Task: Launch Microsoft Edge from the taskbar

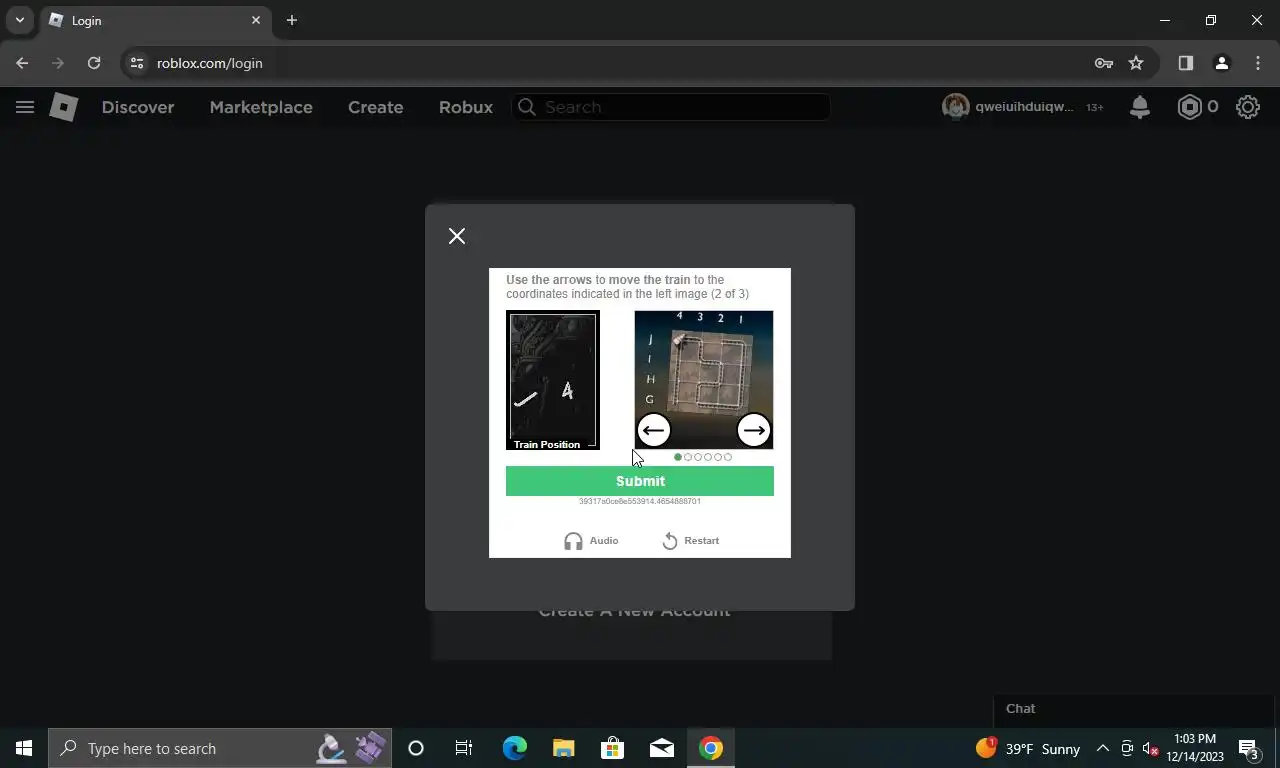Action: (514, 748)
